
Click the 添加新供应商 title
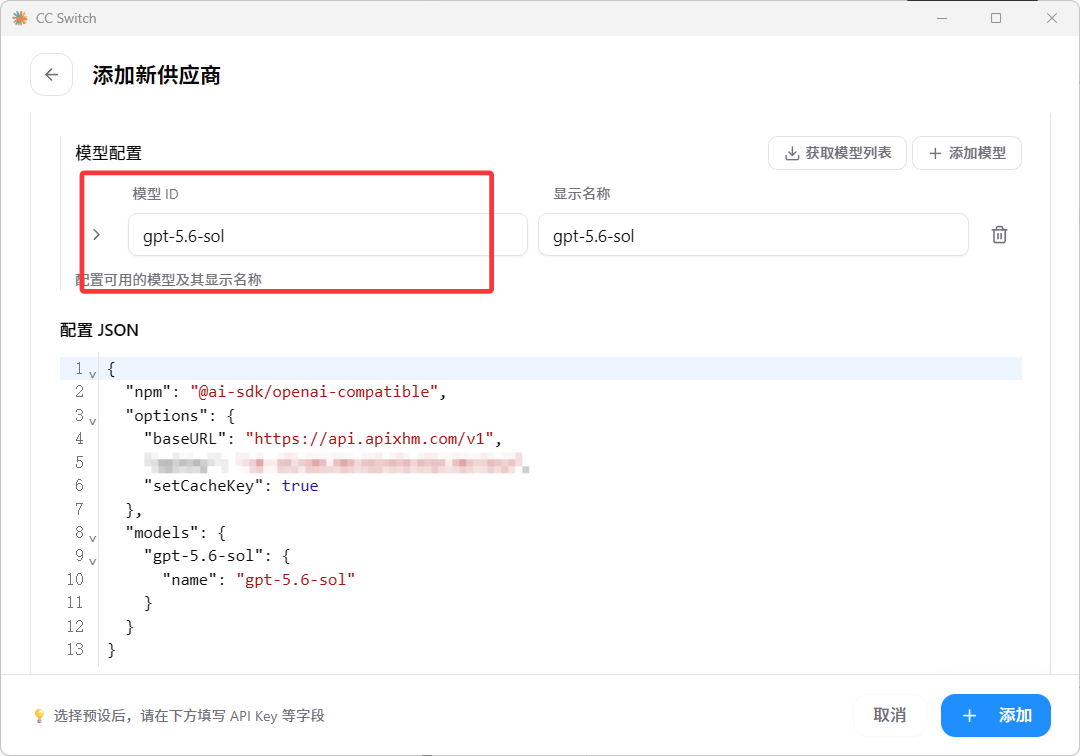click(x=156, y=75)
